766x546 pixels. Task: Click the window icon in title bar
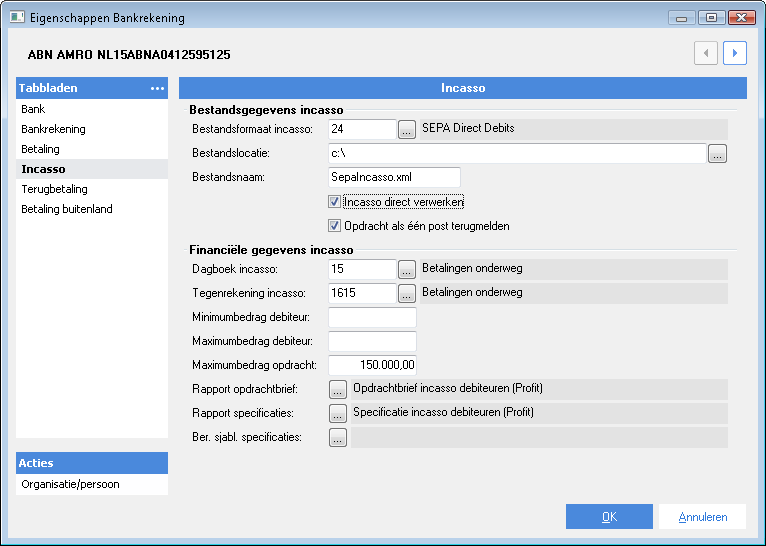17,18
